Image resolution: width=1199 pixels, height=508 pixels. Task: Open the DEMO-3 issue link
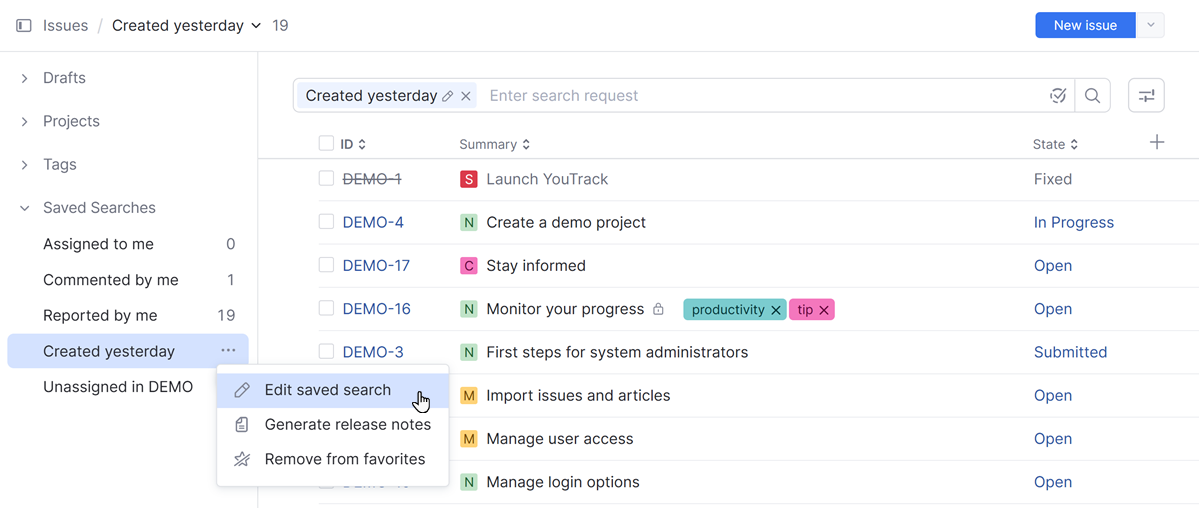(x=373, y=352)
